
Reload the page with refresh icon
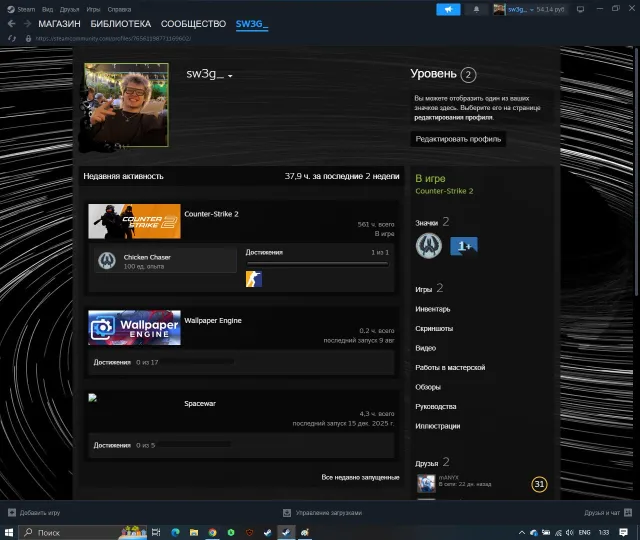pyautogui.click(x=12, y=38)
